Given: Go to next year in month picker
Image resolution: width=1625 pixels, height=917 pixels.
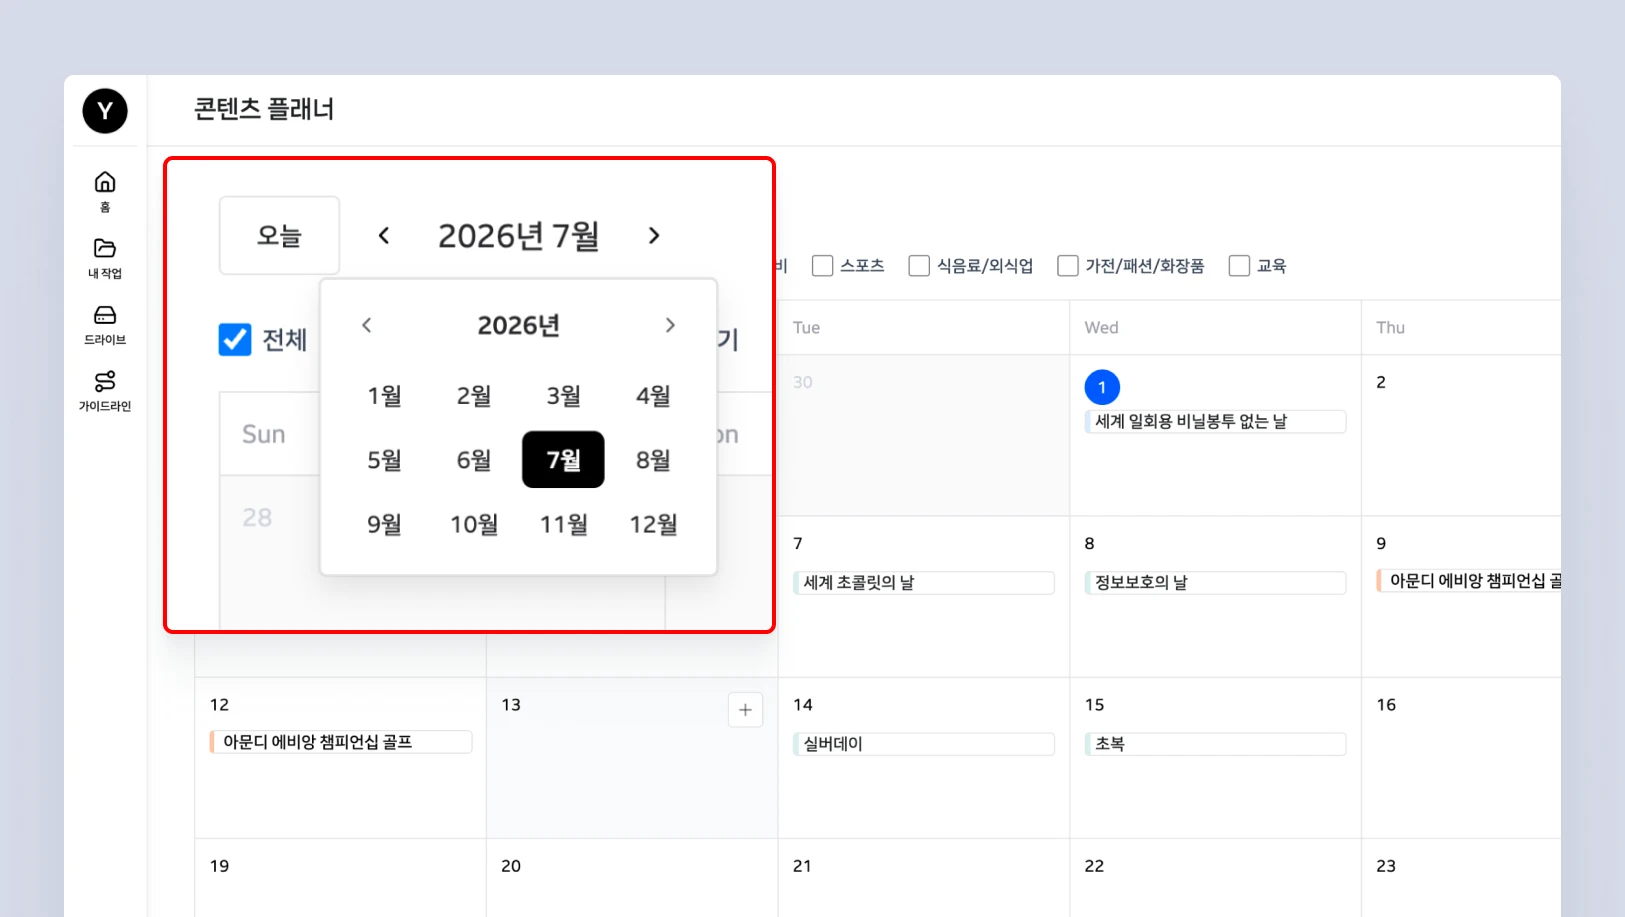Looking at the screenshot, I should coord(670,325).
